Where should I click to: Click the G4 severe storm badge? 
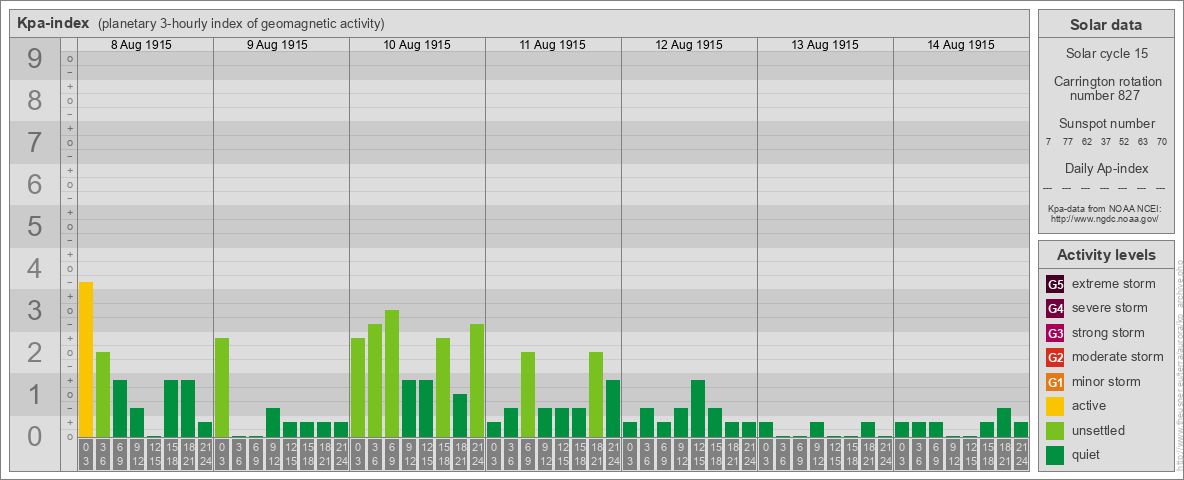tap(1055, 308)
